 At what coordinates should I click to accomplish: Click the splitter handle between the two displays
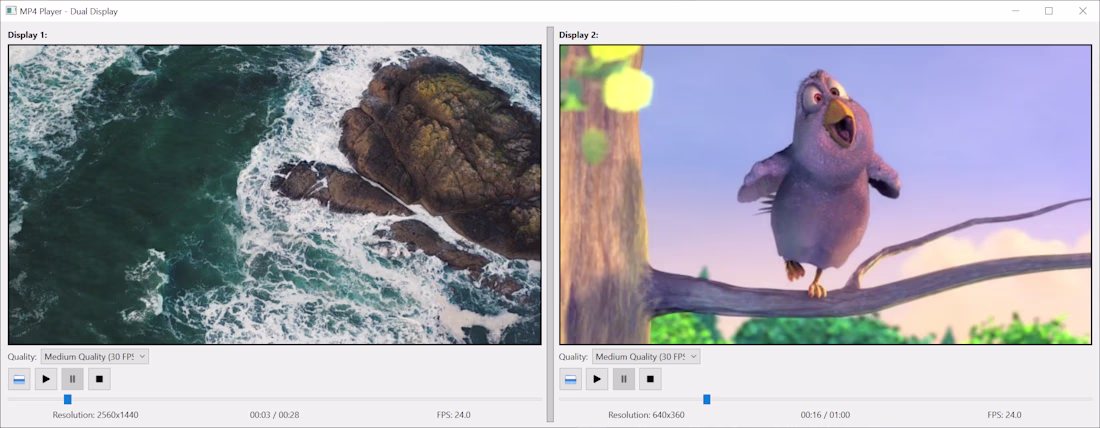tap(550, 225)
